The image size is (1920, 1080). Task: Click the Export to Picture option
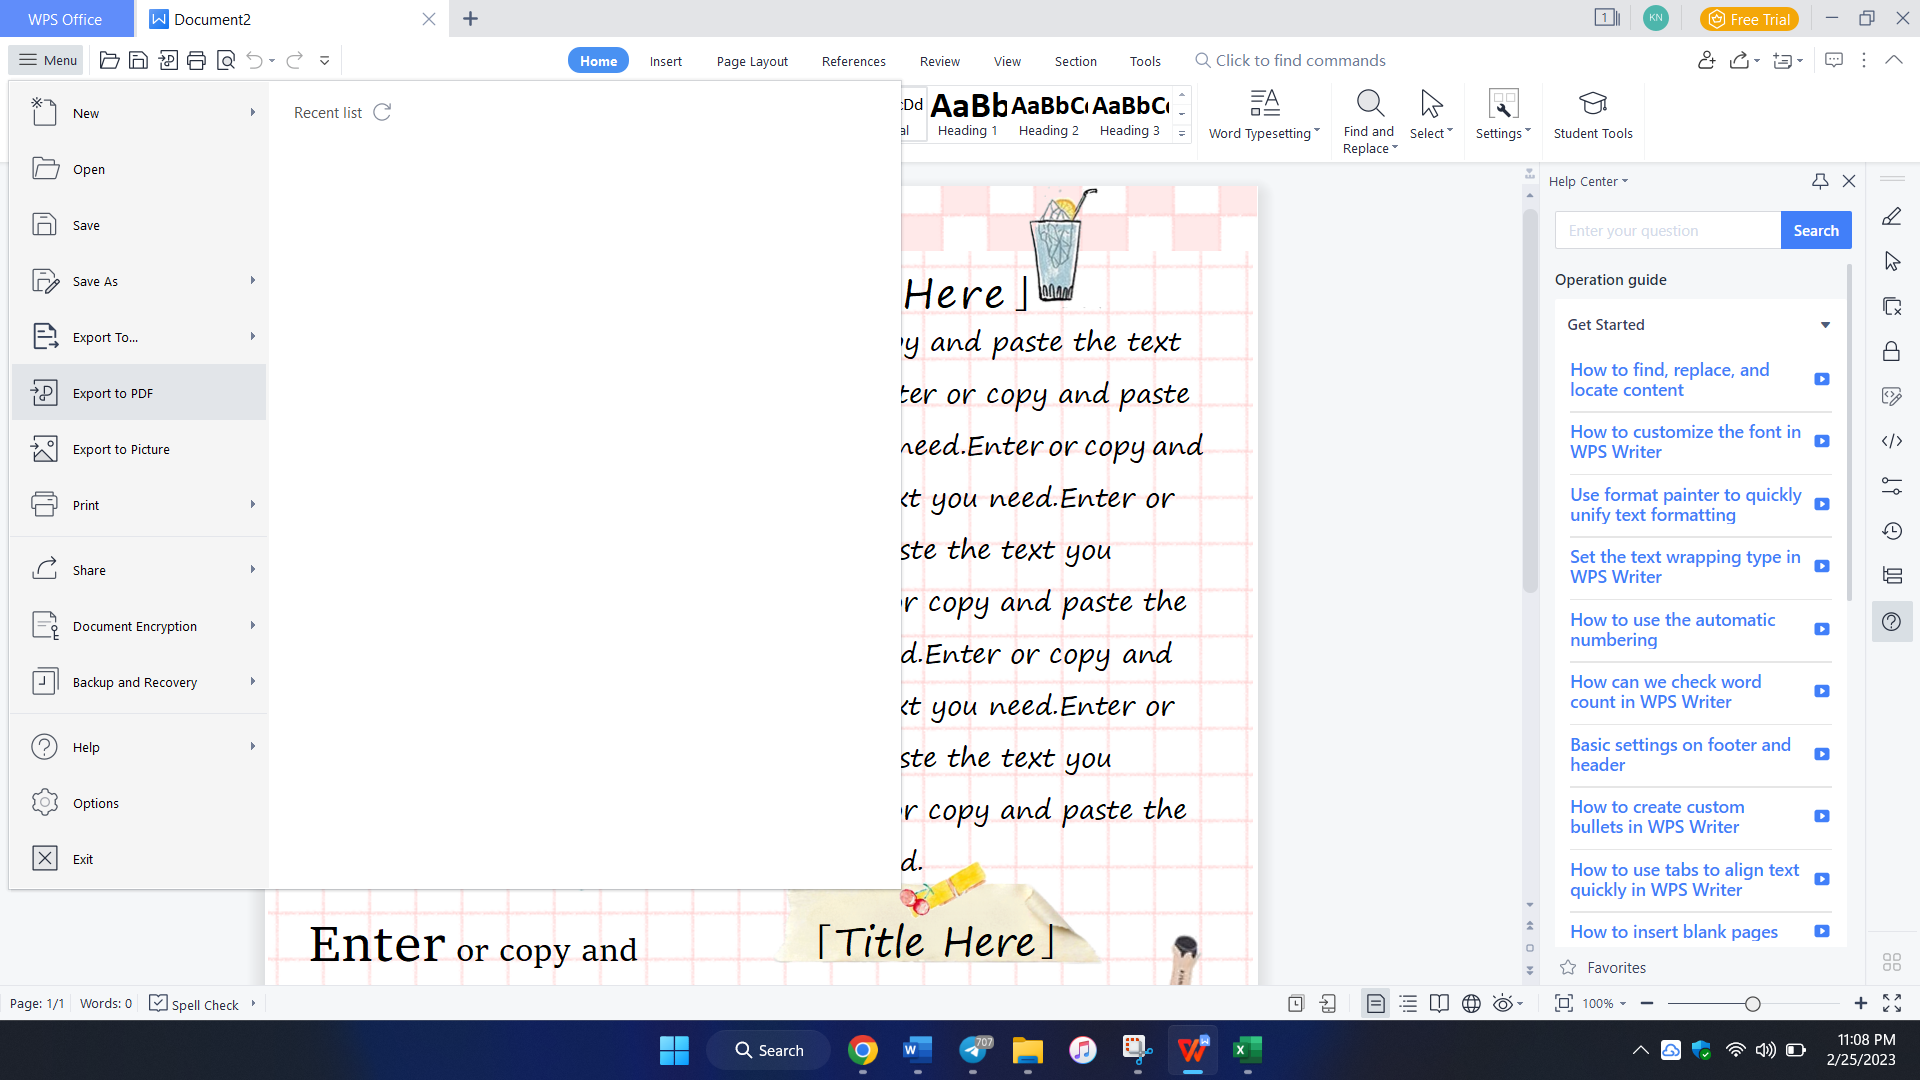tap(121, 449)
